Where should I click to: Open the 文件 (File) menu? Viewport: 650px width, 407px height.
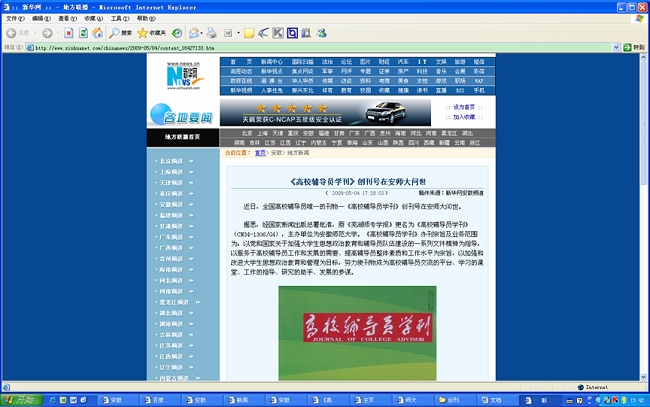tap(15, 19)
